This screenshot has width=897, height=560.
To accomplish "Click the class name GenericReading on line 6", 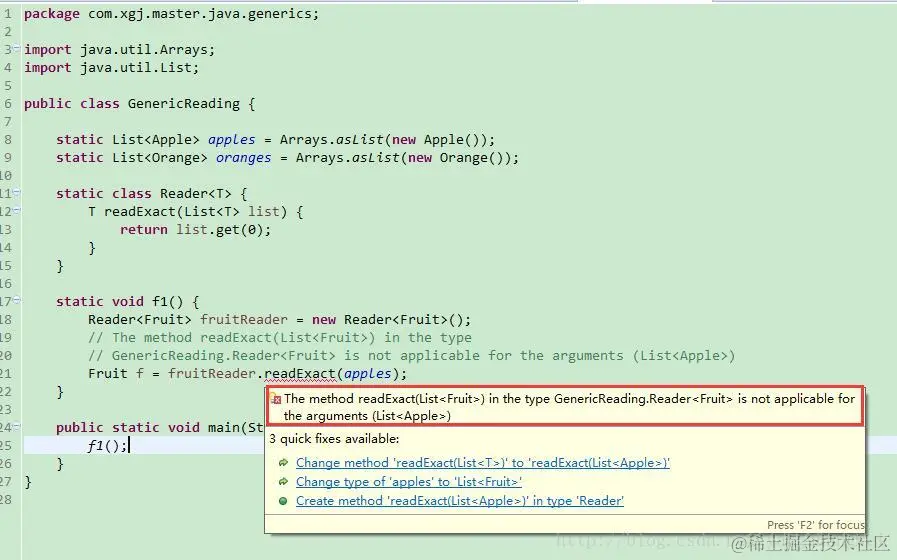I will pos(184,104).
